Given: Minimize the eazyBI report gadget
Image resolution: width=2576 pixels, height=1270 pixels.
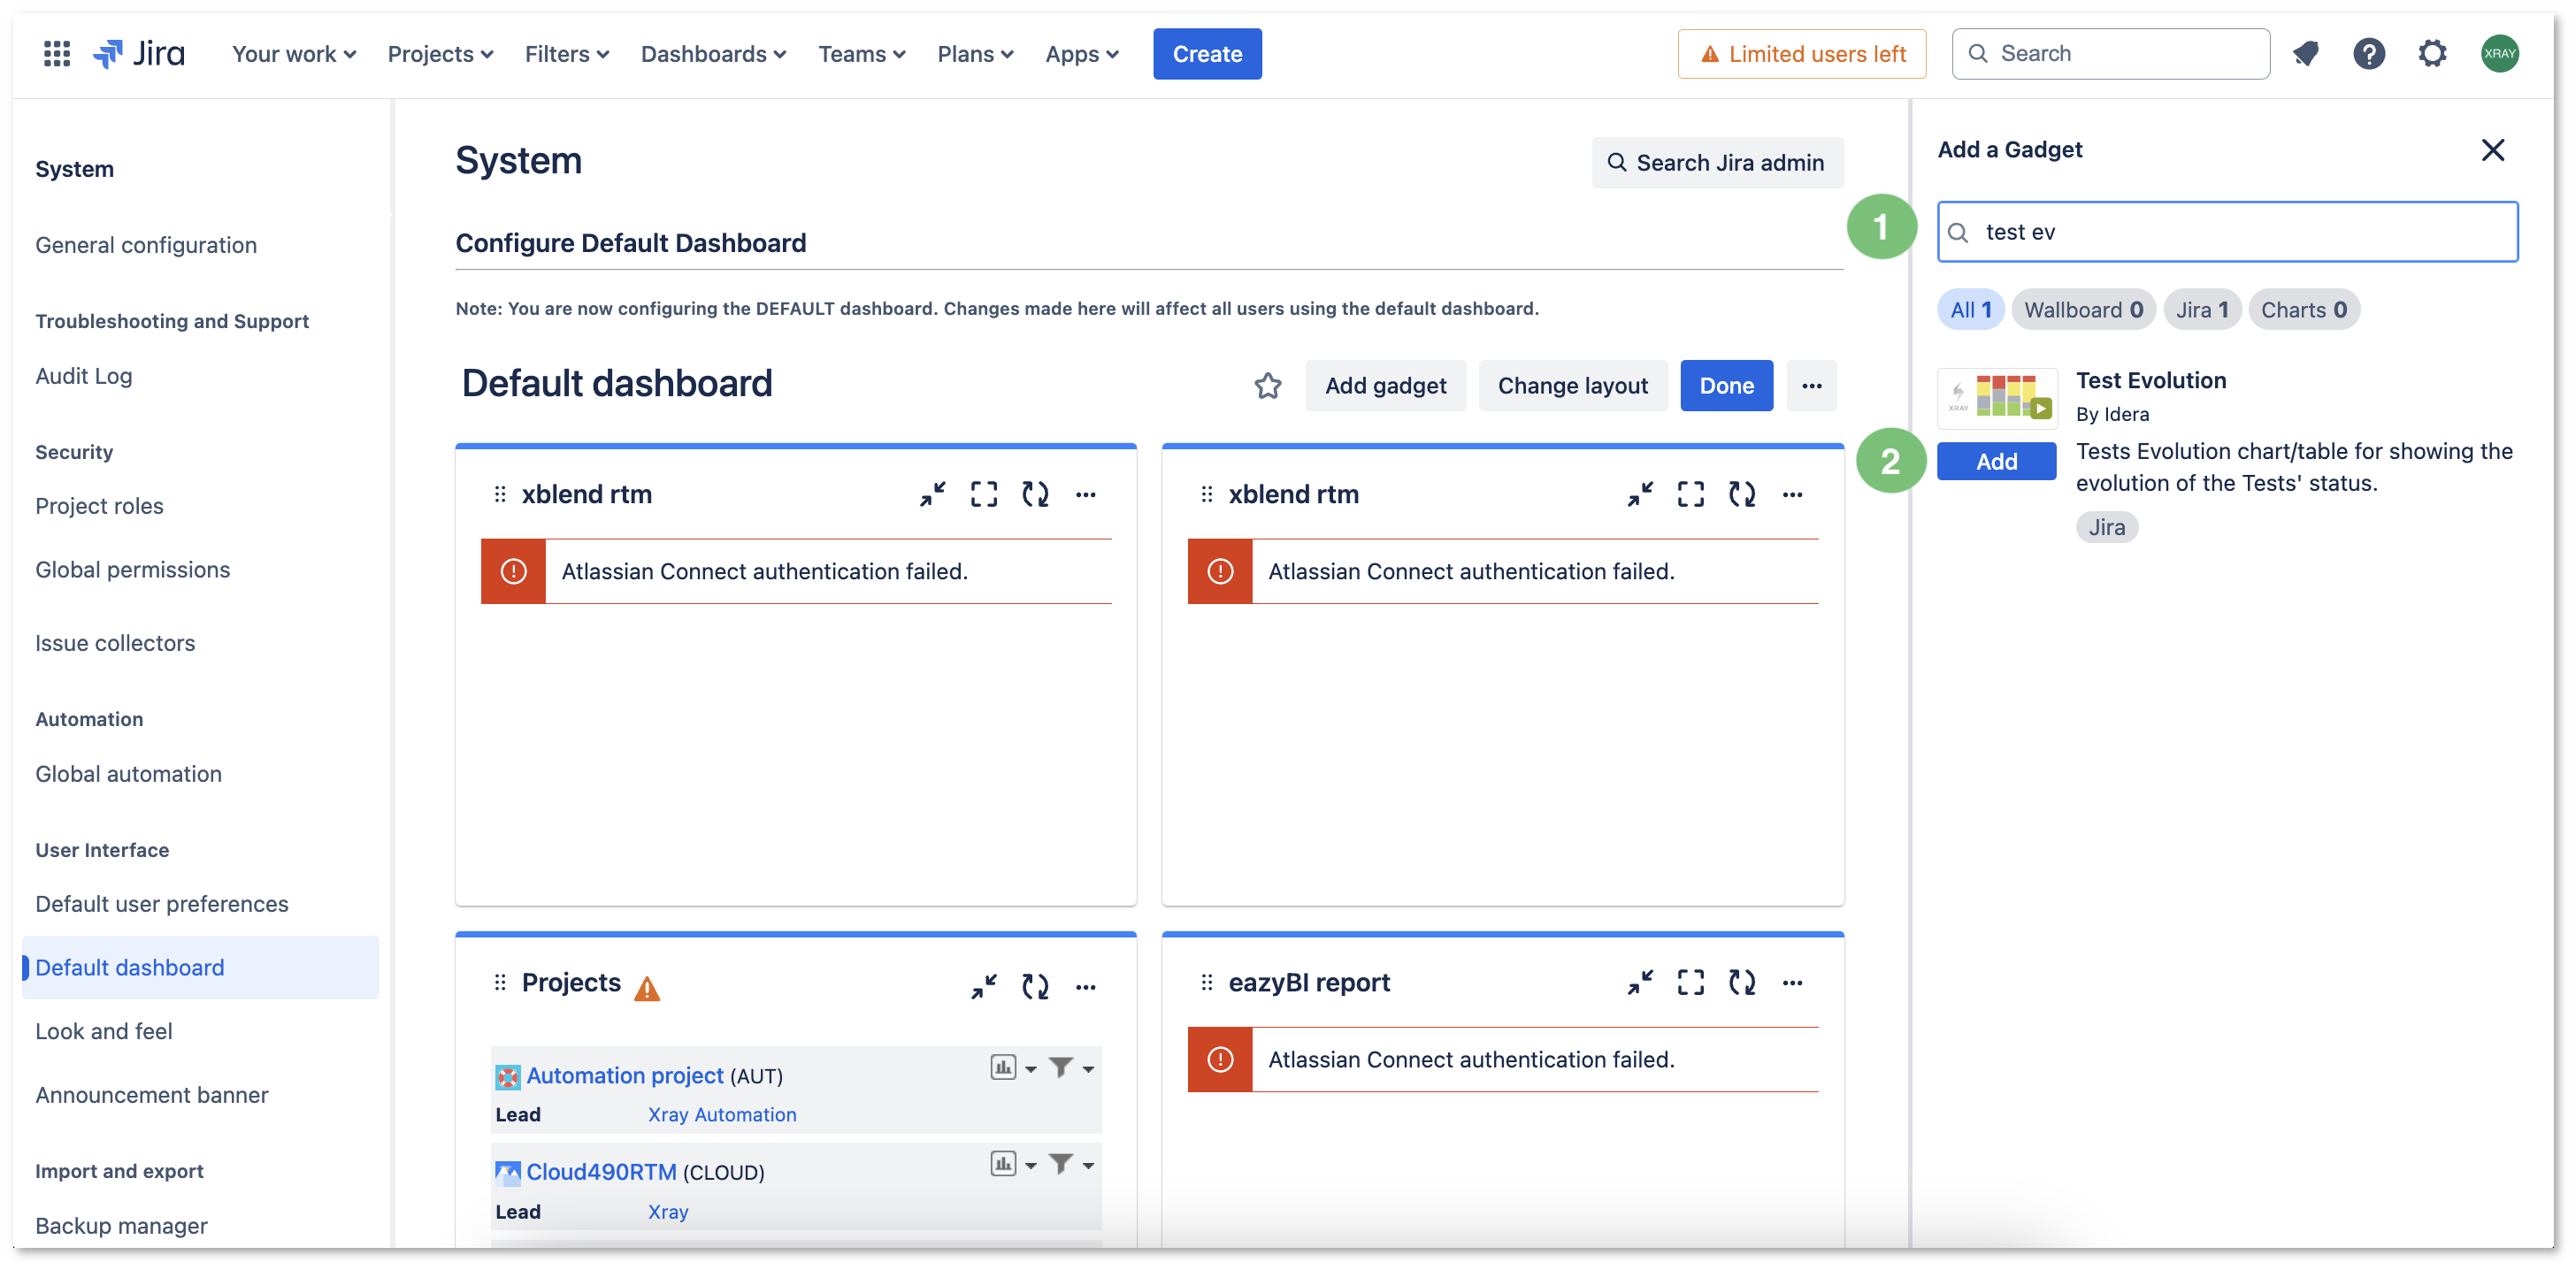Looking at the screenshot, I should tap(1640, 983).
